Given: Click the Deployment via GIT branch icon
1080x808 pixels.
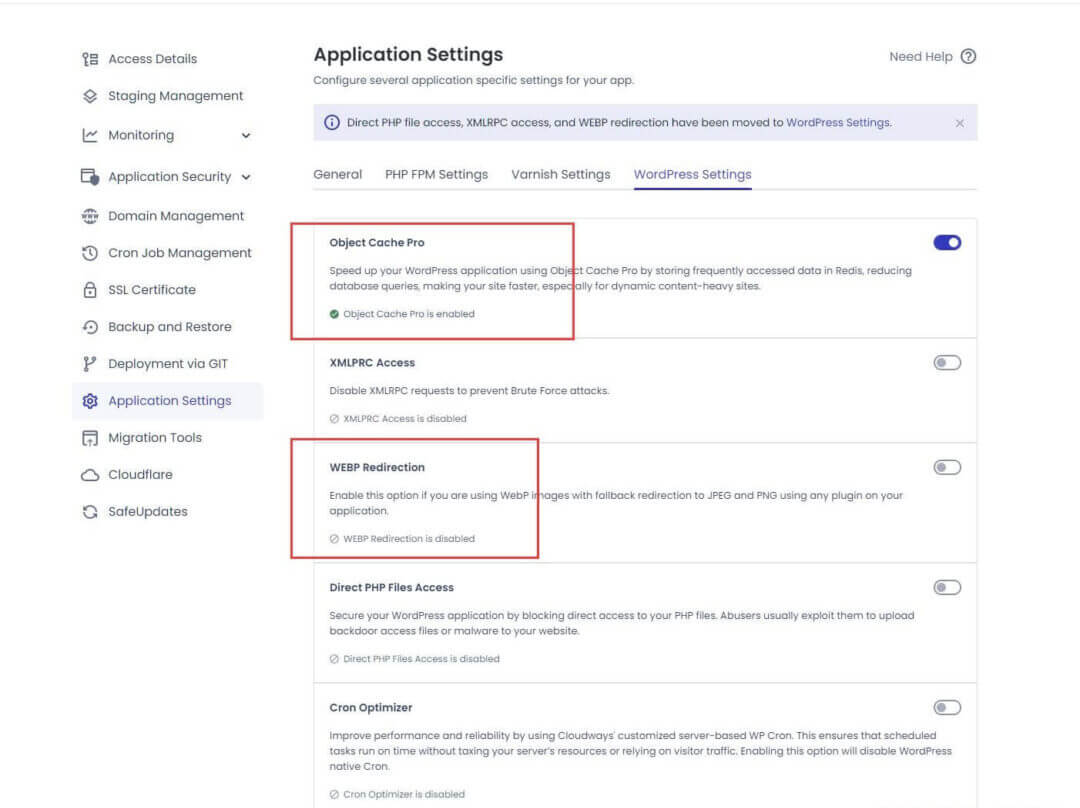Looking at the screenshot, I should coord(90,364).
